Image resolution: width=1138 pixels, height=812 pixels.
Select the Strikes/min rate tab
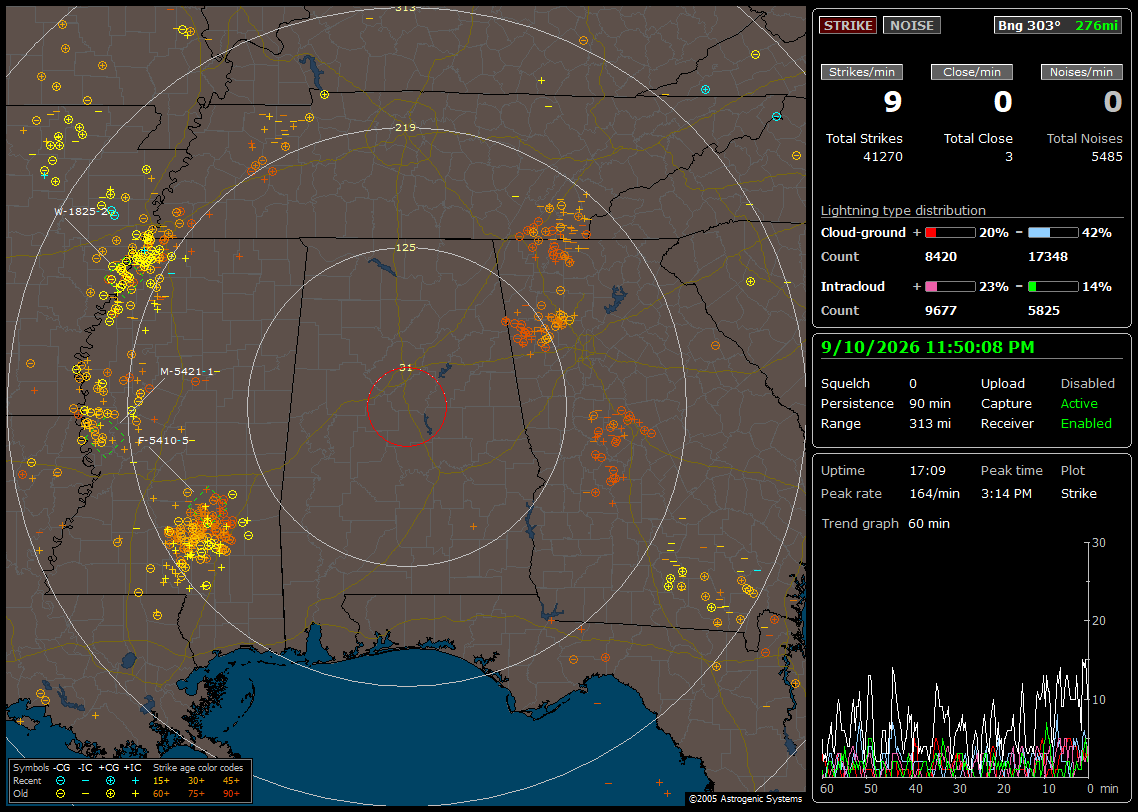coord(861,72)
